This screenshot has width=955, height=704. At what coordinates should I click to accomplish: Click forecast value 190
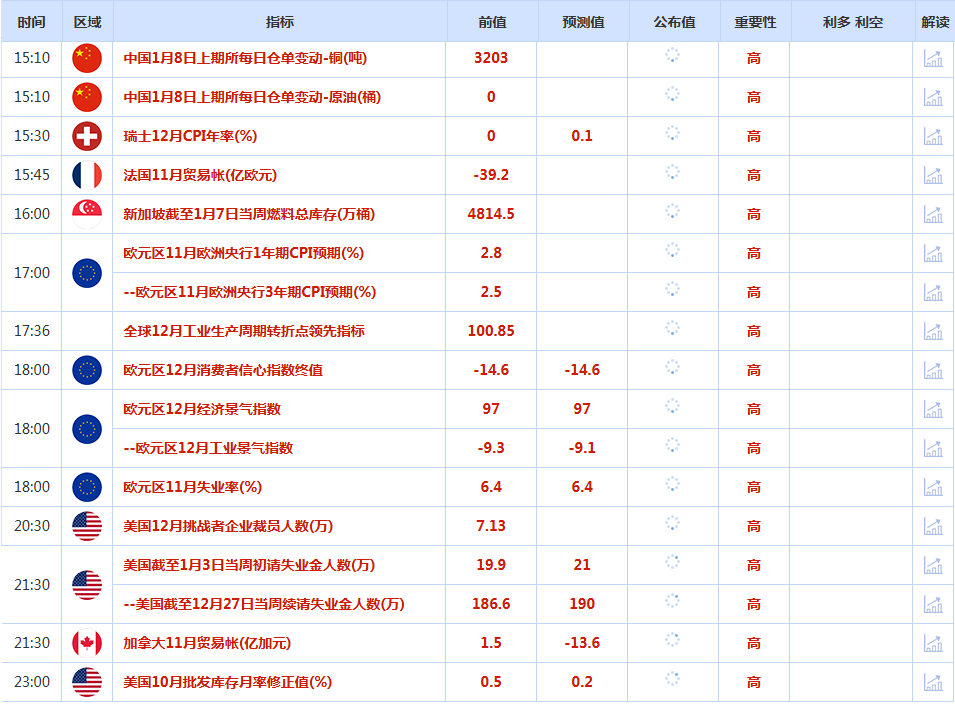pyautogui.click(x=582, y=604)
